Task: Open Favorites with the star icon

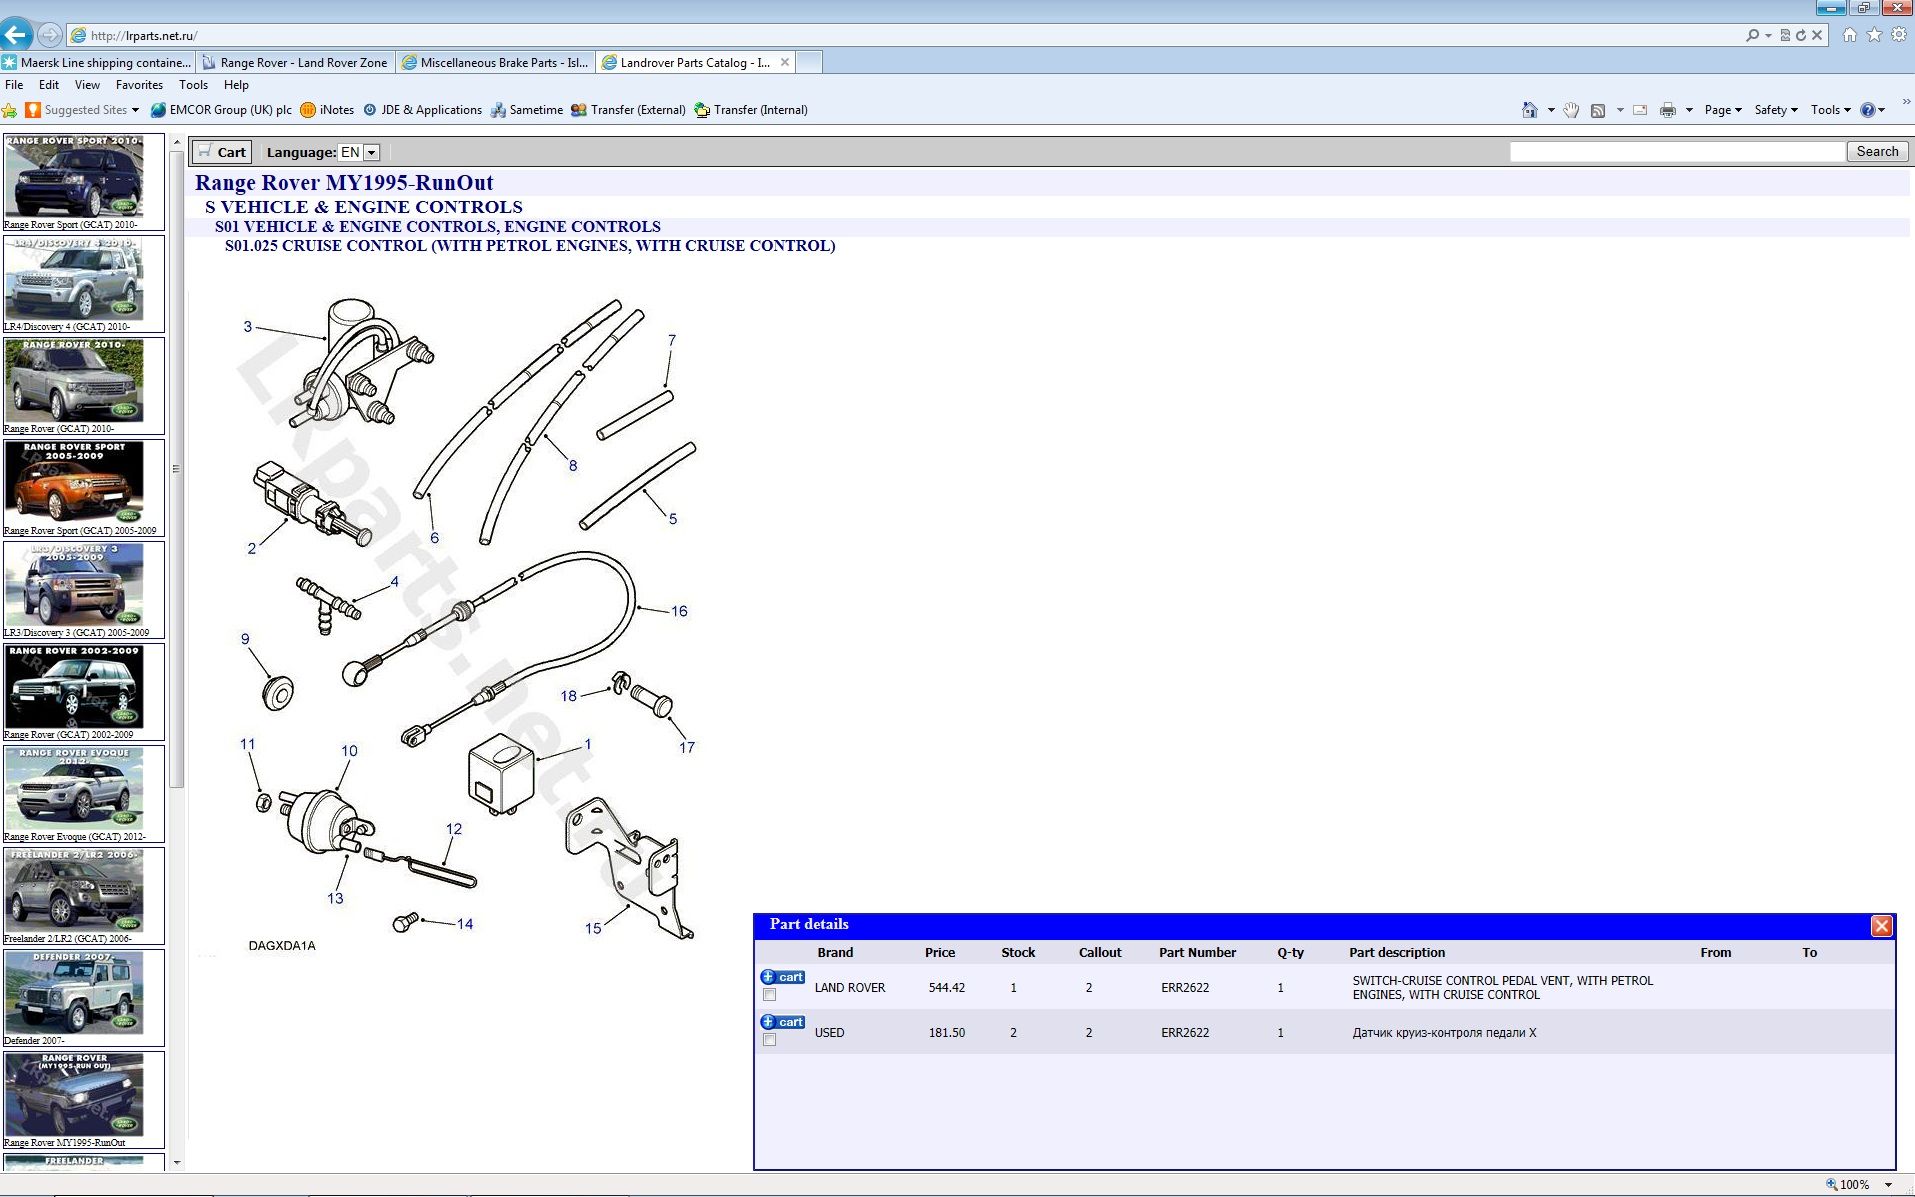Action: click(x=1874, y=35)
